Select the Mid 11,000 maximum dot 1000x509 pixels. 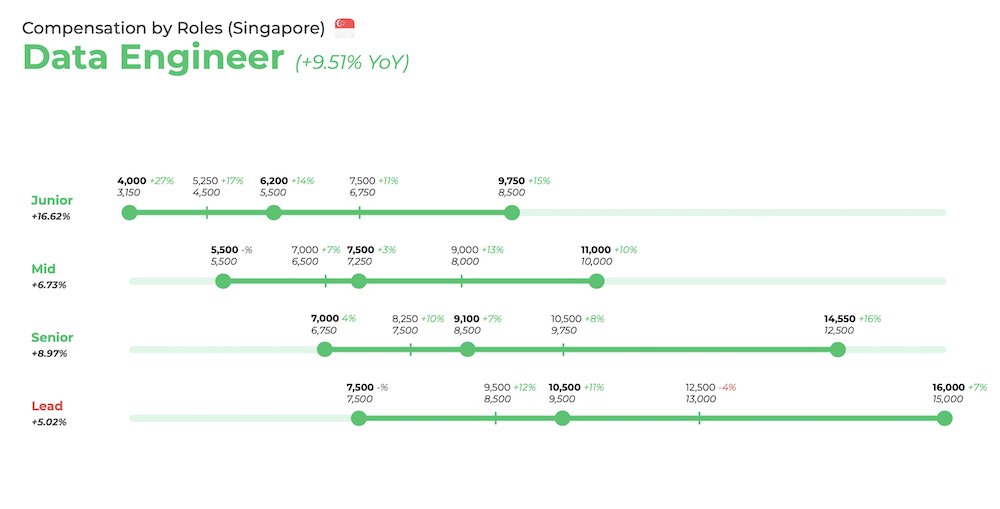596,281
